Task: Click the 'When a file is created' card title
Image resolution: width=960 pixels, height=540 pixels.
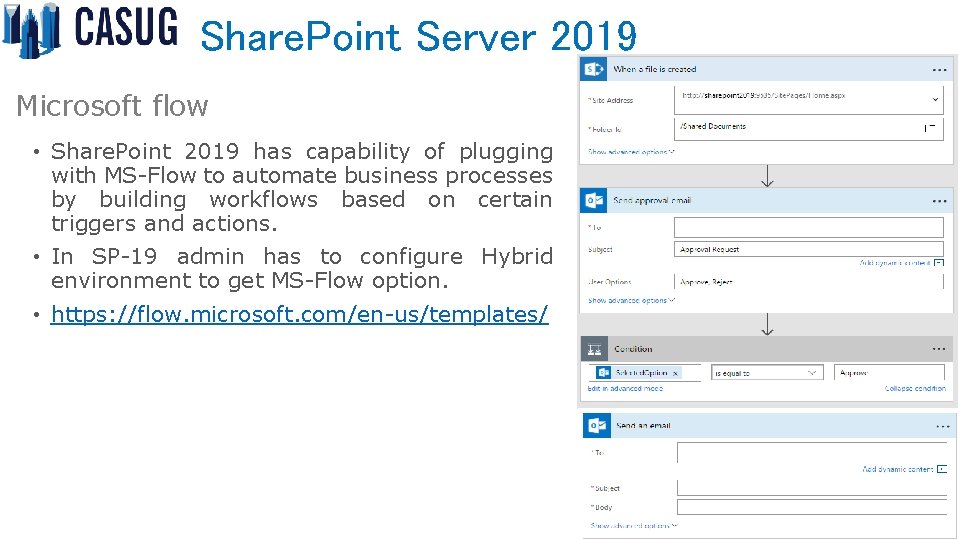Action: pos(654,69)
